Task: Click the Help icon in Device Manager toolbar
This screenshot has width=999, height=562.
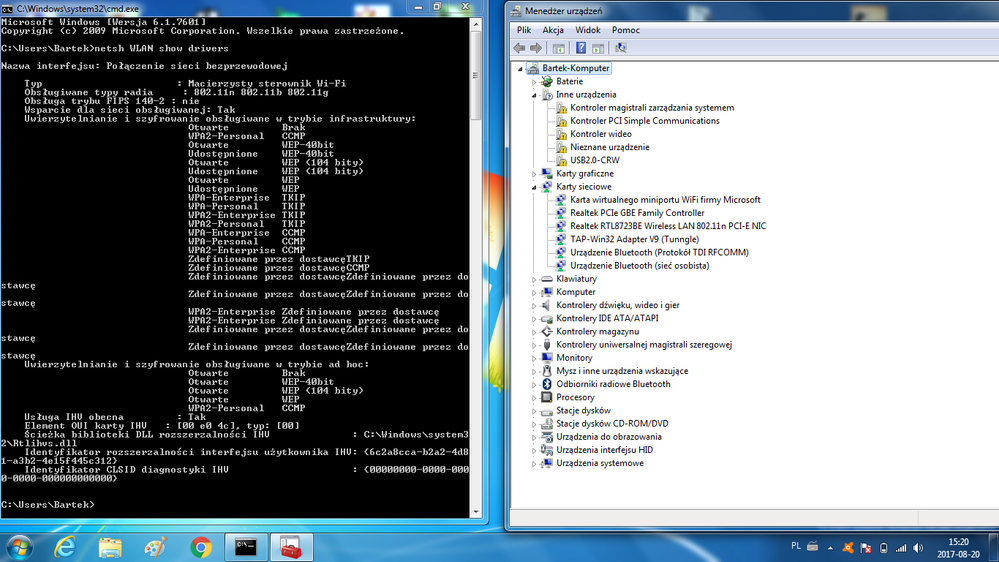Action: [579, 48]
